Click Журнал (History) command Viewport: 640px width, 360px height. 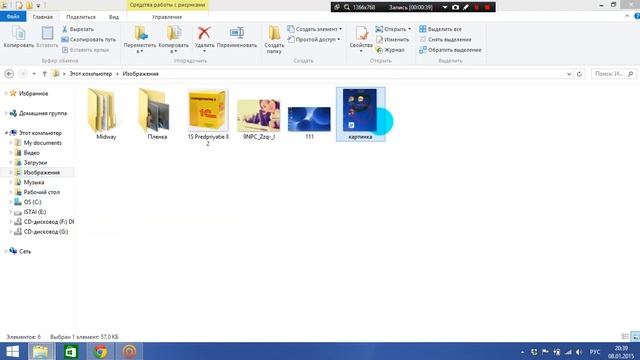pyautogui.click(x=390, y=50)
